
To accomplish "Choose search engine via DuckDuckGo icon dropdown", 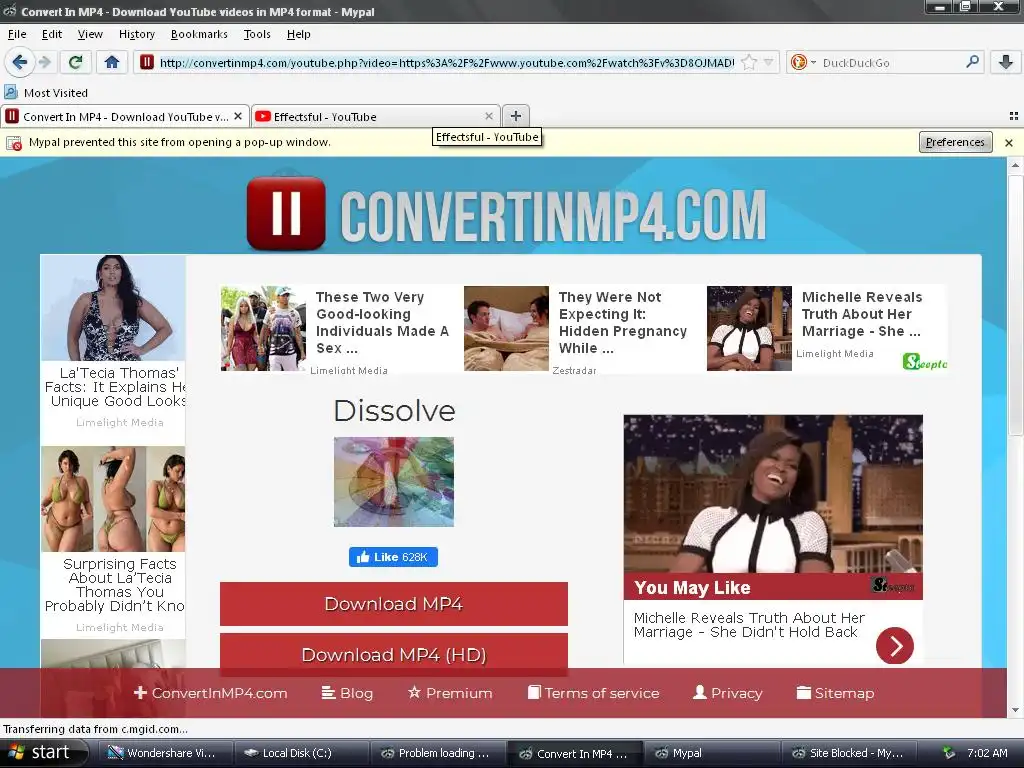I will [x=803, y=63].
